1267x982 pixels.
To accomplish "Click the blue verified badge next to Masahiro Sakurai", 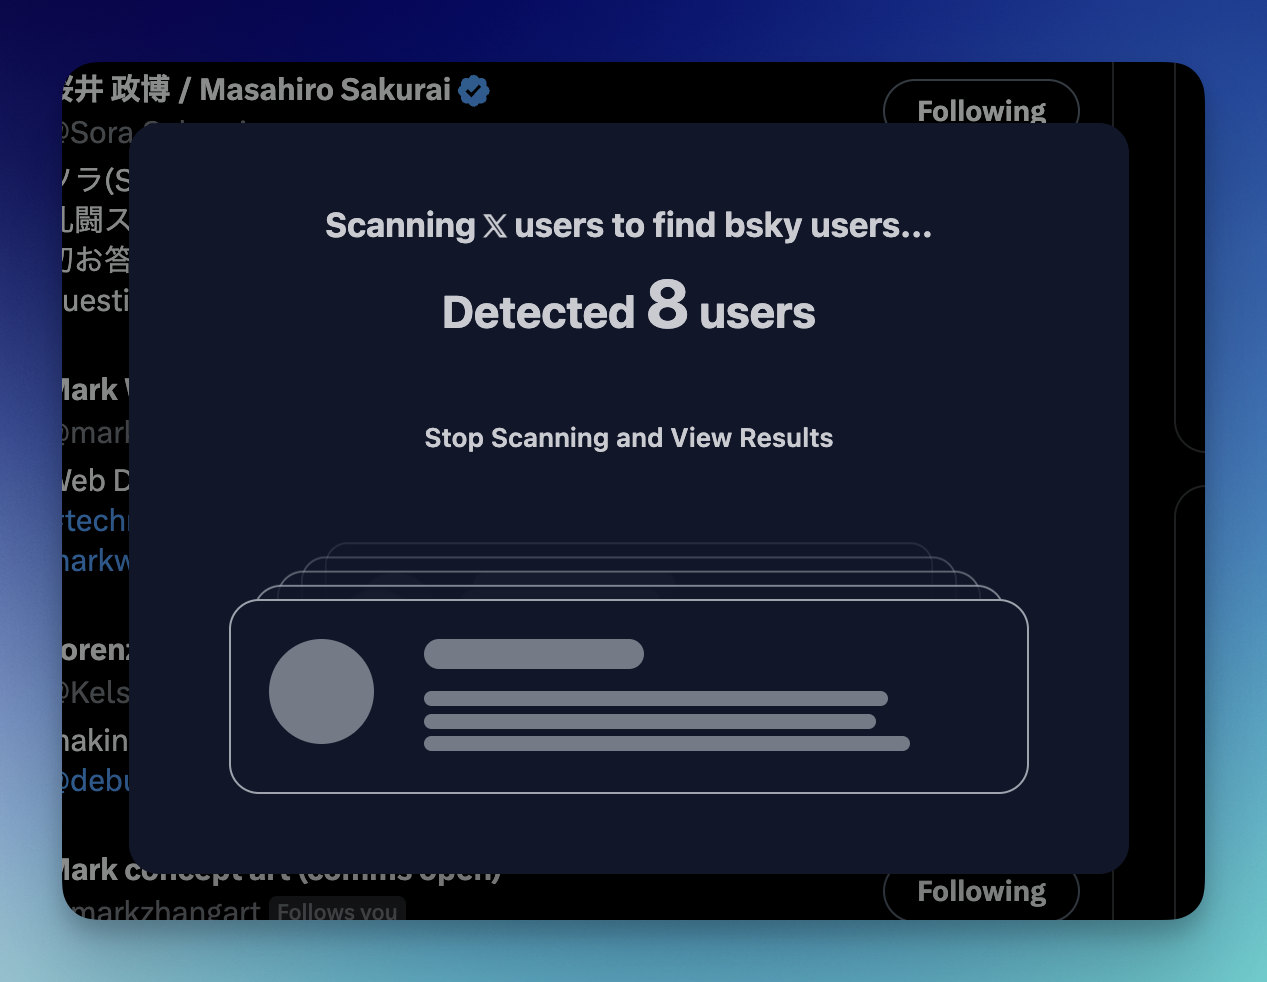I will point(474,89).
